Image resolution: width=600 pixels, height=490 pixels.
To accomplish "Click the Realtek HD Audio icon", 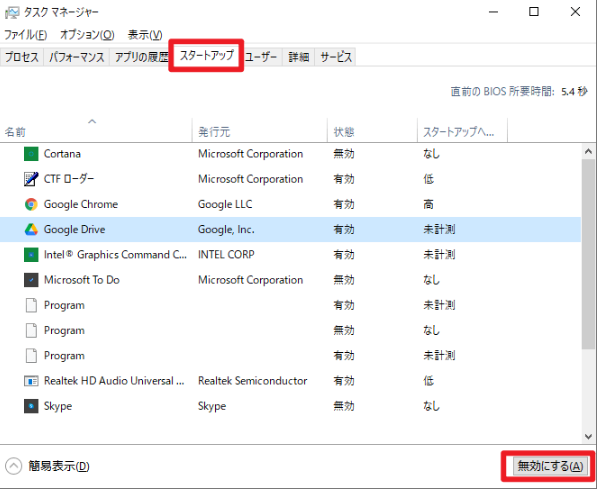I will point(31,381).
